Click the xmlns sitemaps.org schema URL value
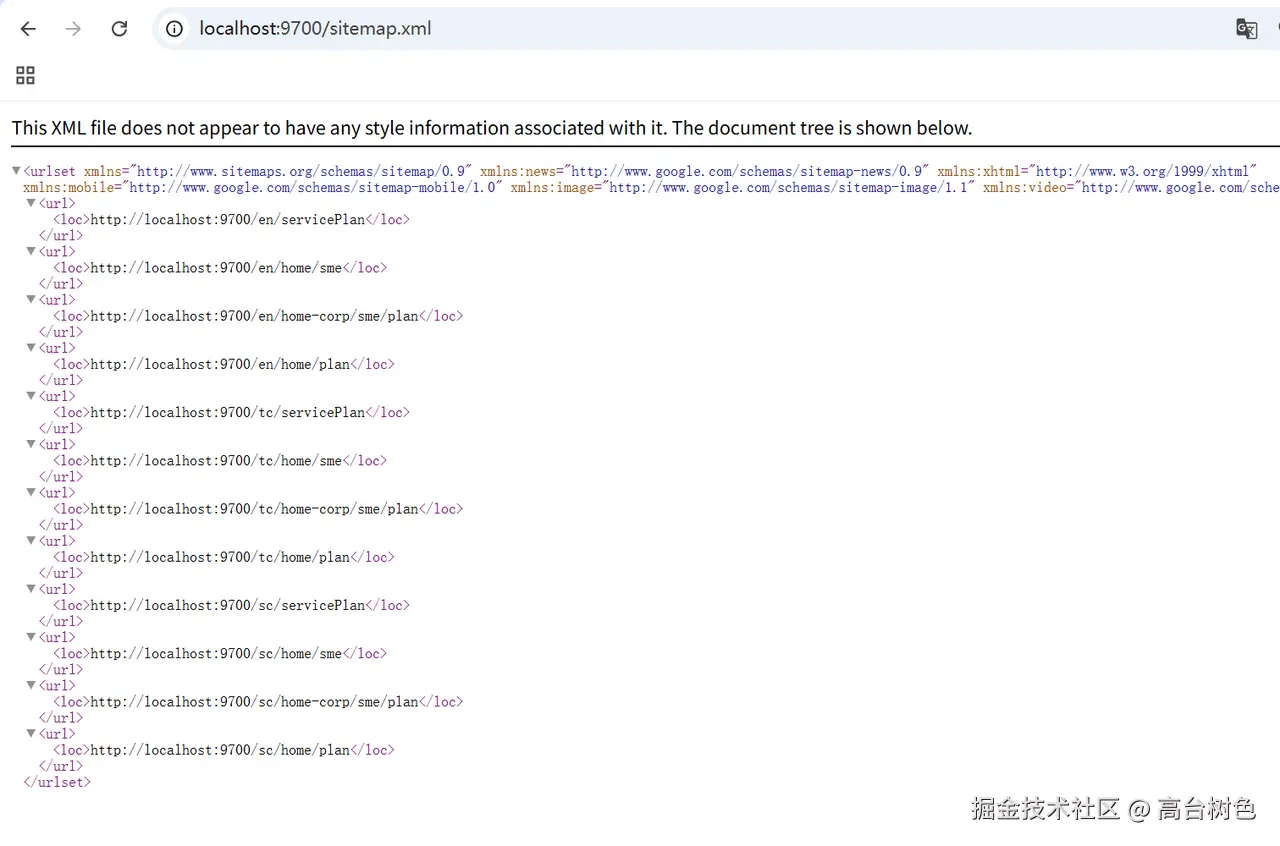Viewport: 1280px width, 846px height. [x=300, y=172]
